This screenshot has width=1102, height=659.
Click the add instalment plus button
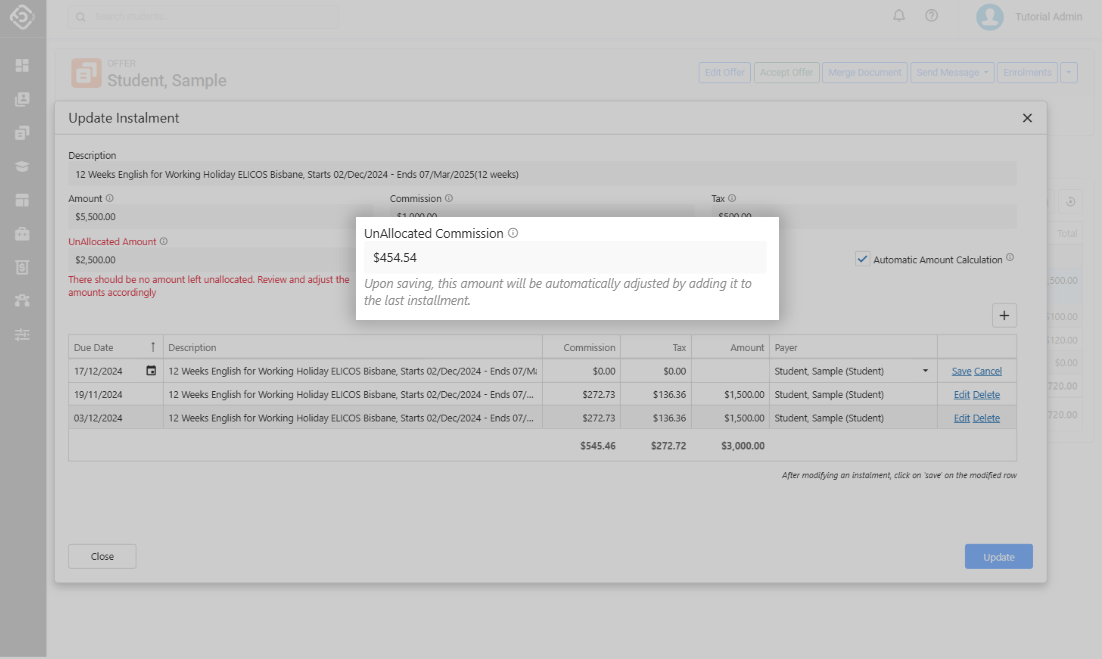click(x=1004, y=315)
